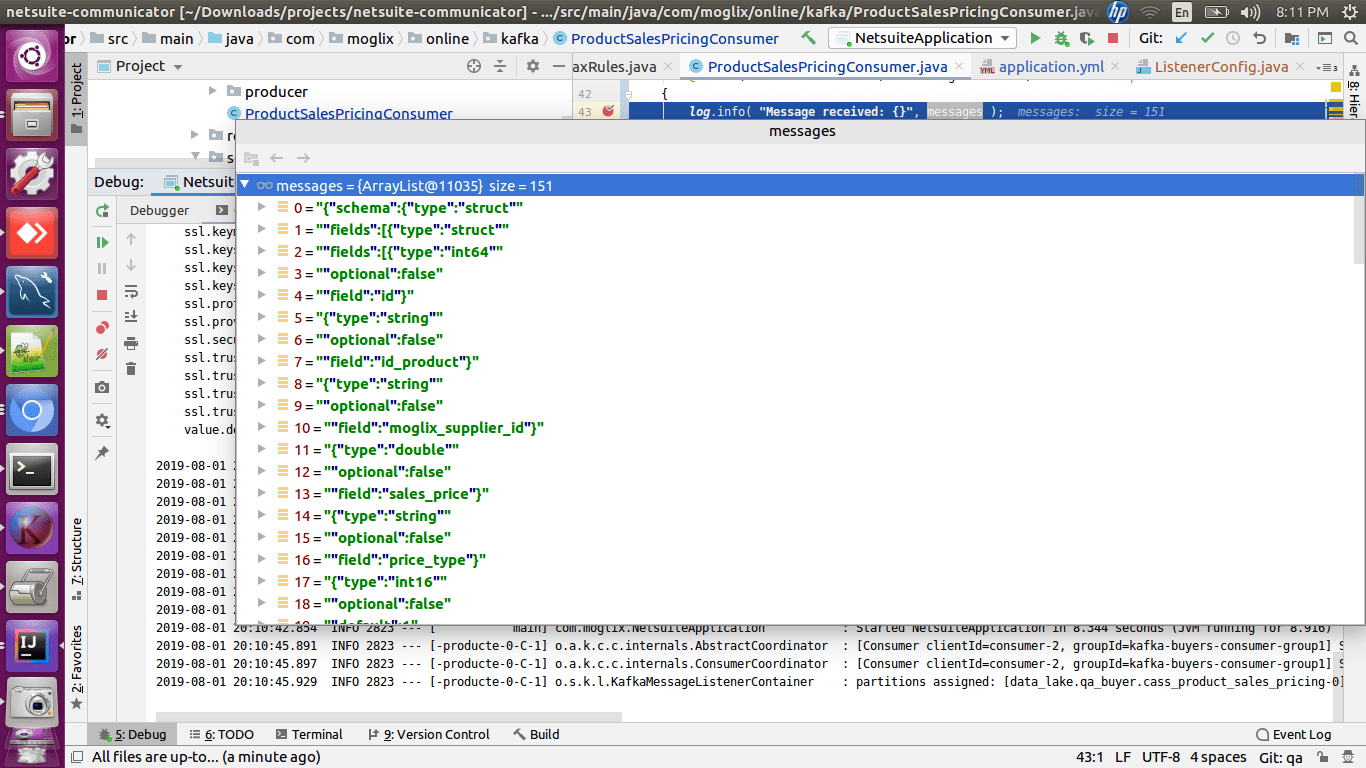Show the hidden editor tabs dropdown
Screen dimensions: 1366x768
[1328, 67]
